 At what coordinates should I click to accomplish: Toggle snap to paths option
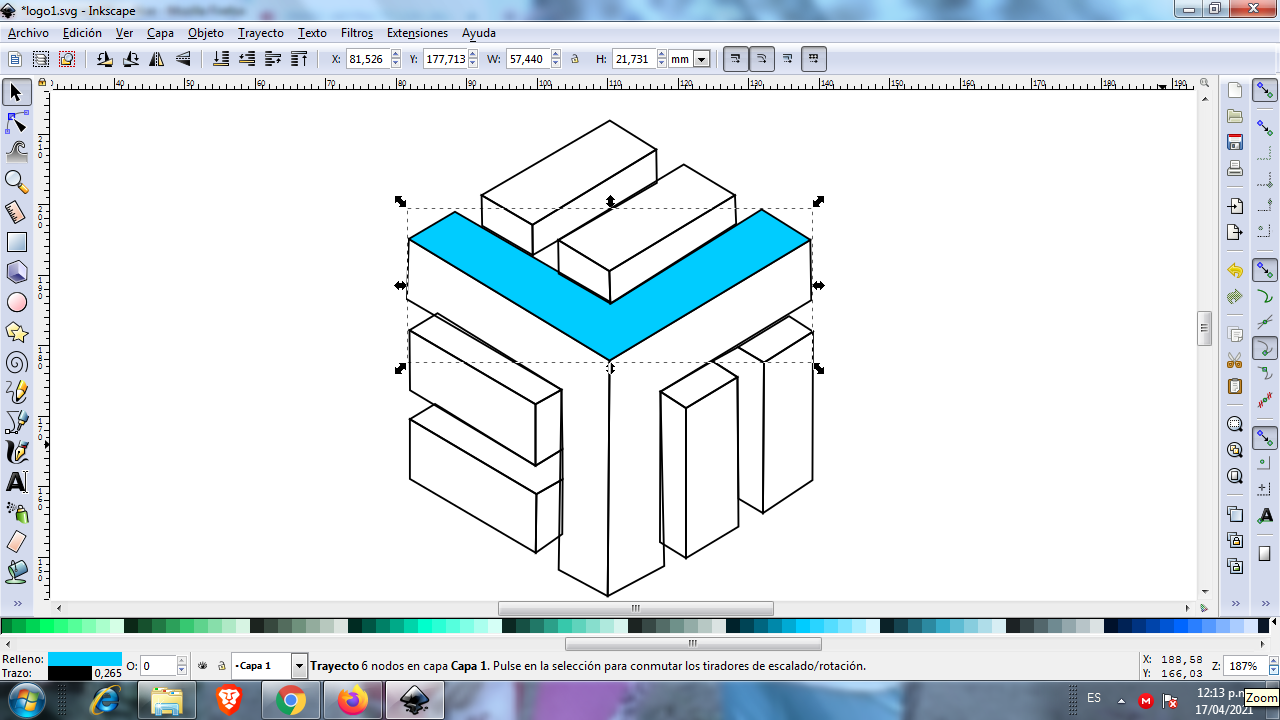pyautogui.click(x=1265, y=297)
